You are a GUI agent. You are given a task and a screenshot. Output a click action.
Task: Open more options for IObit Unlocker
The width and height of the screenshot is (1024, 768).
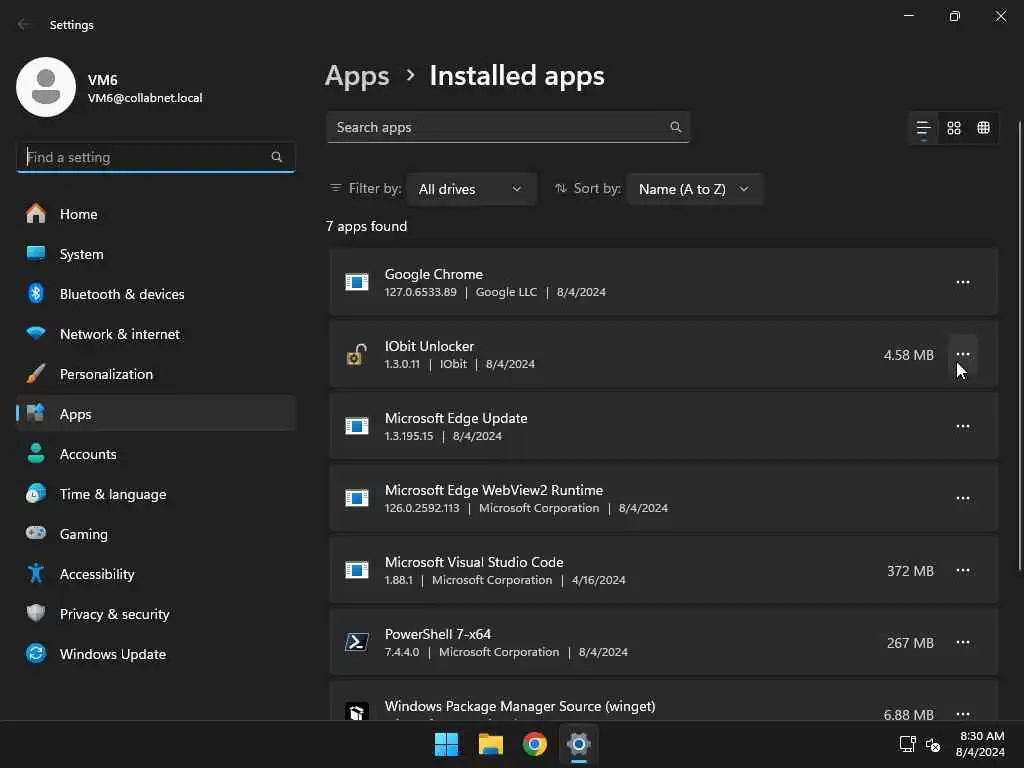tap(962, 355)
